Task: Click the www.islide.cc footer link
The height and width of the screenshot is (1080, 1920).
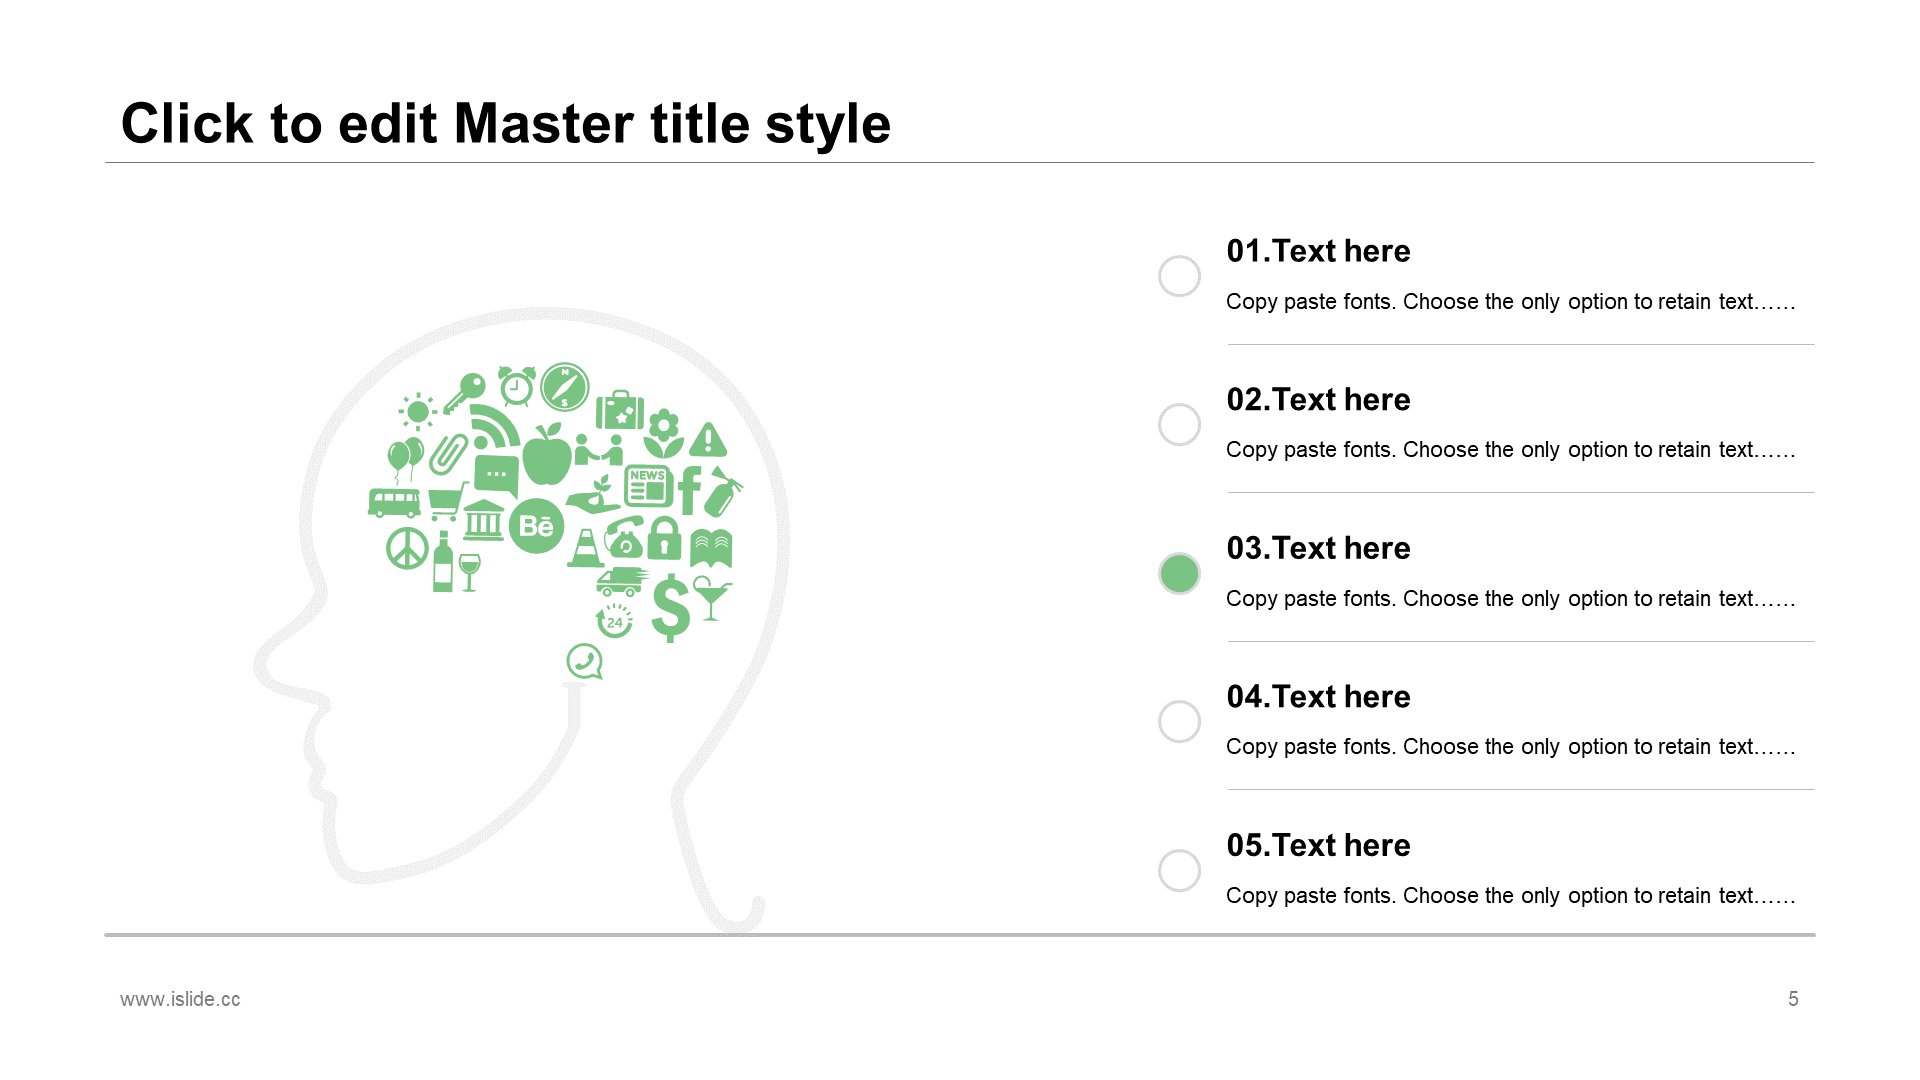Action: (180, 999)
